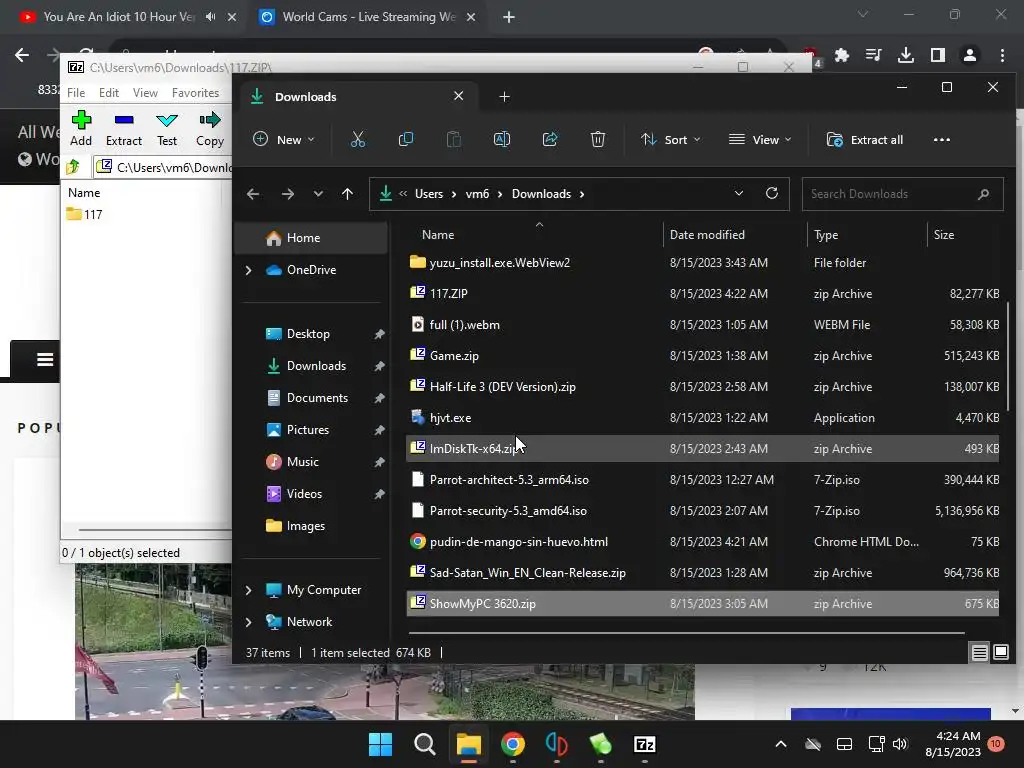Switch to large thumbnails view icon
The image size is (1024, 768).
click(1001, 652)
